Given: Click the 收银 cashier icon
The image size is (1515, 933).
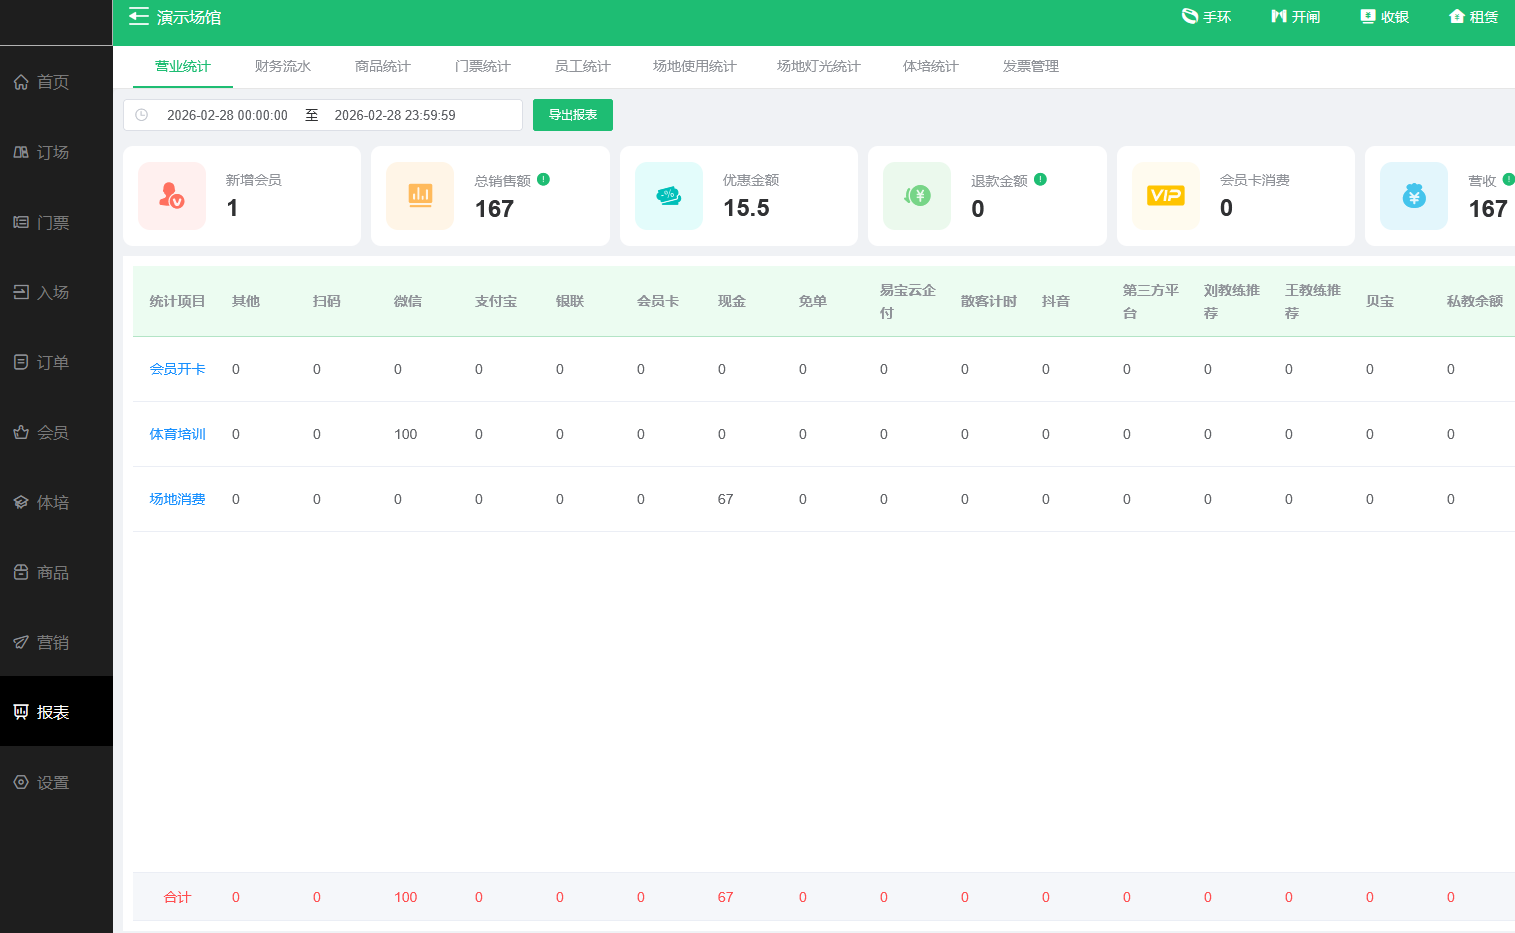Looking at the screenshot, I should [x=1368, y=16].
